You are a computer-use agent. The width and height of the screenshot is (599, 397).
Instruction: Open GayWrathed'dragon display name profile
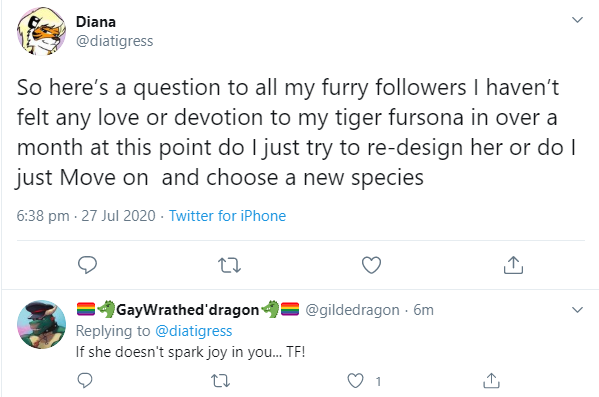188,309
